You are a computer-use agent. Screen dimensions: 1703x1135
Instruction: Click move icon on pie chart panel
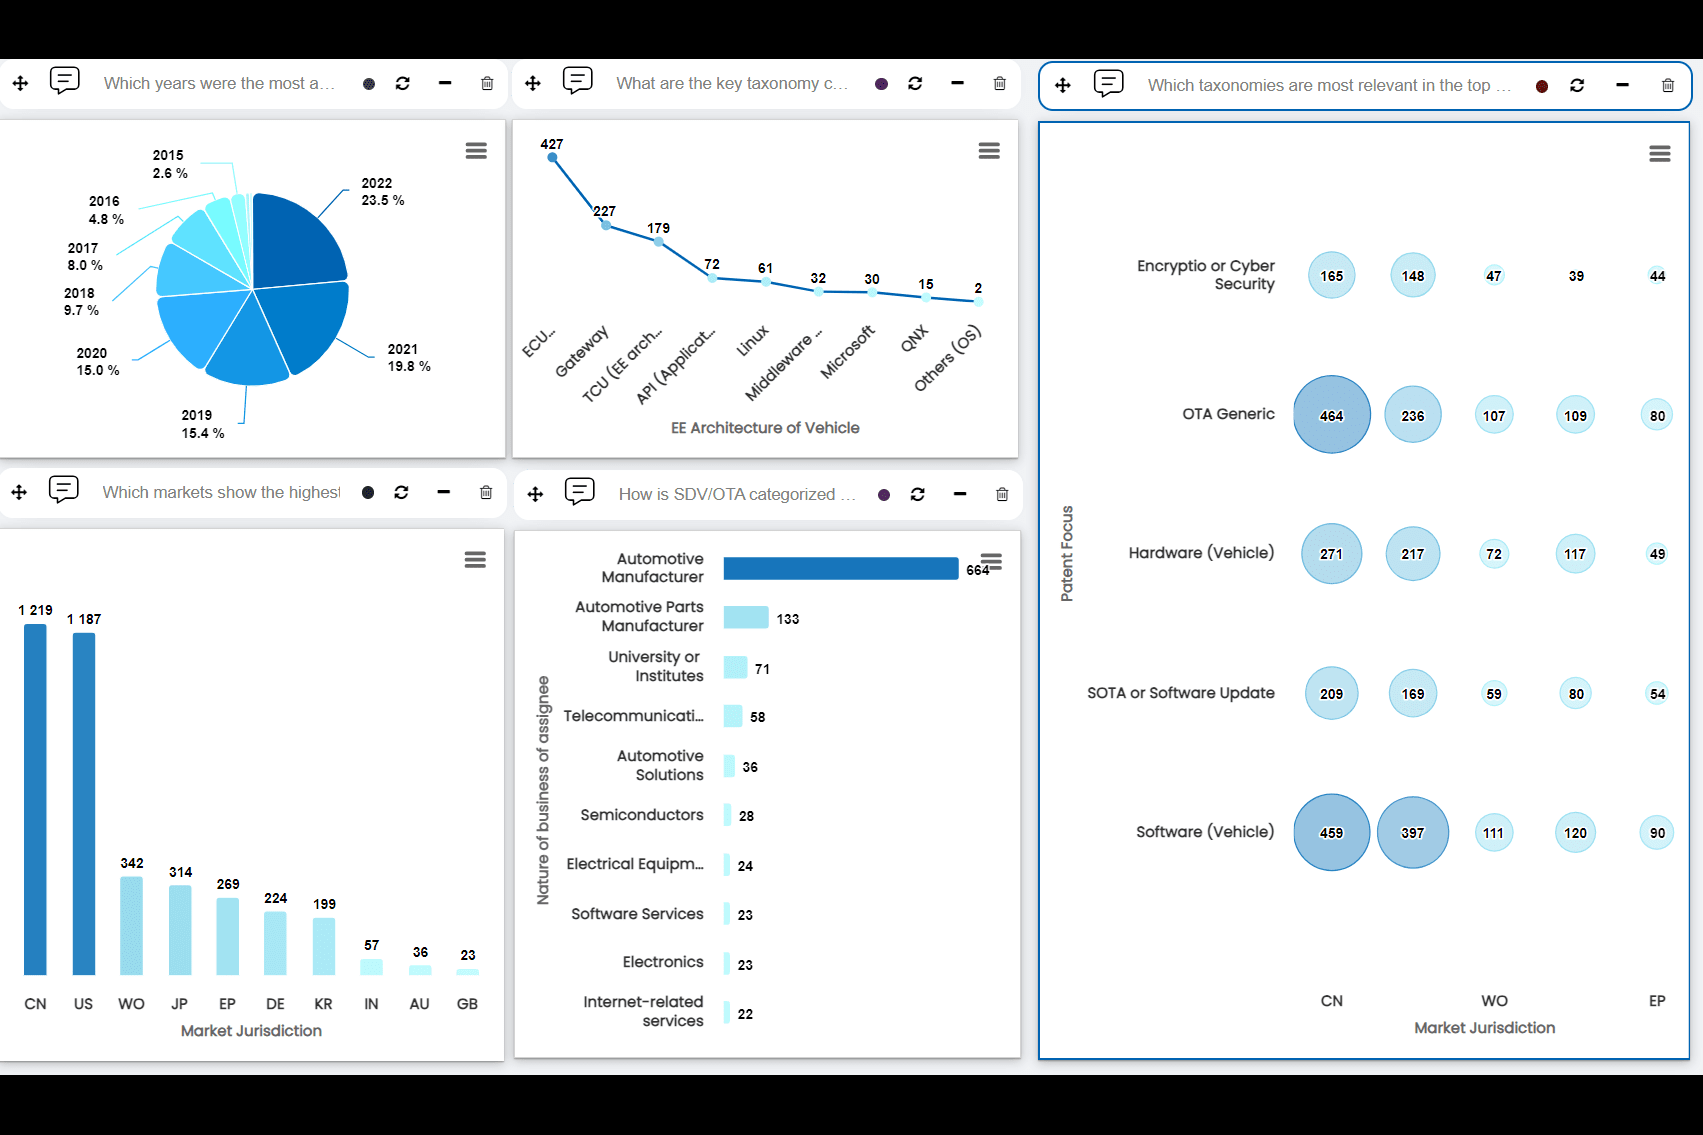[20, 84]
